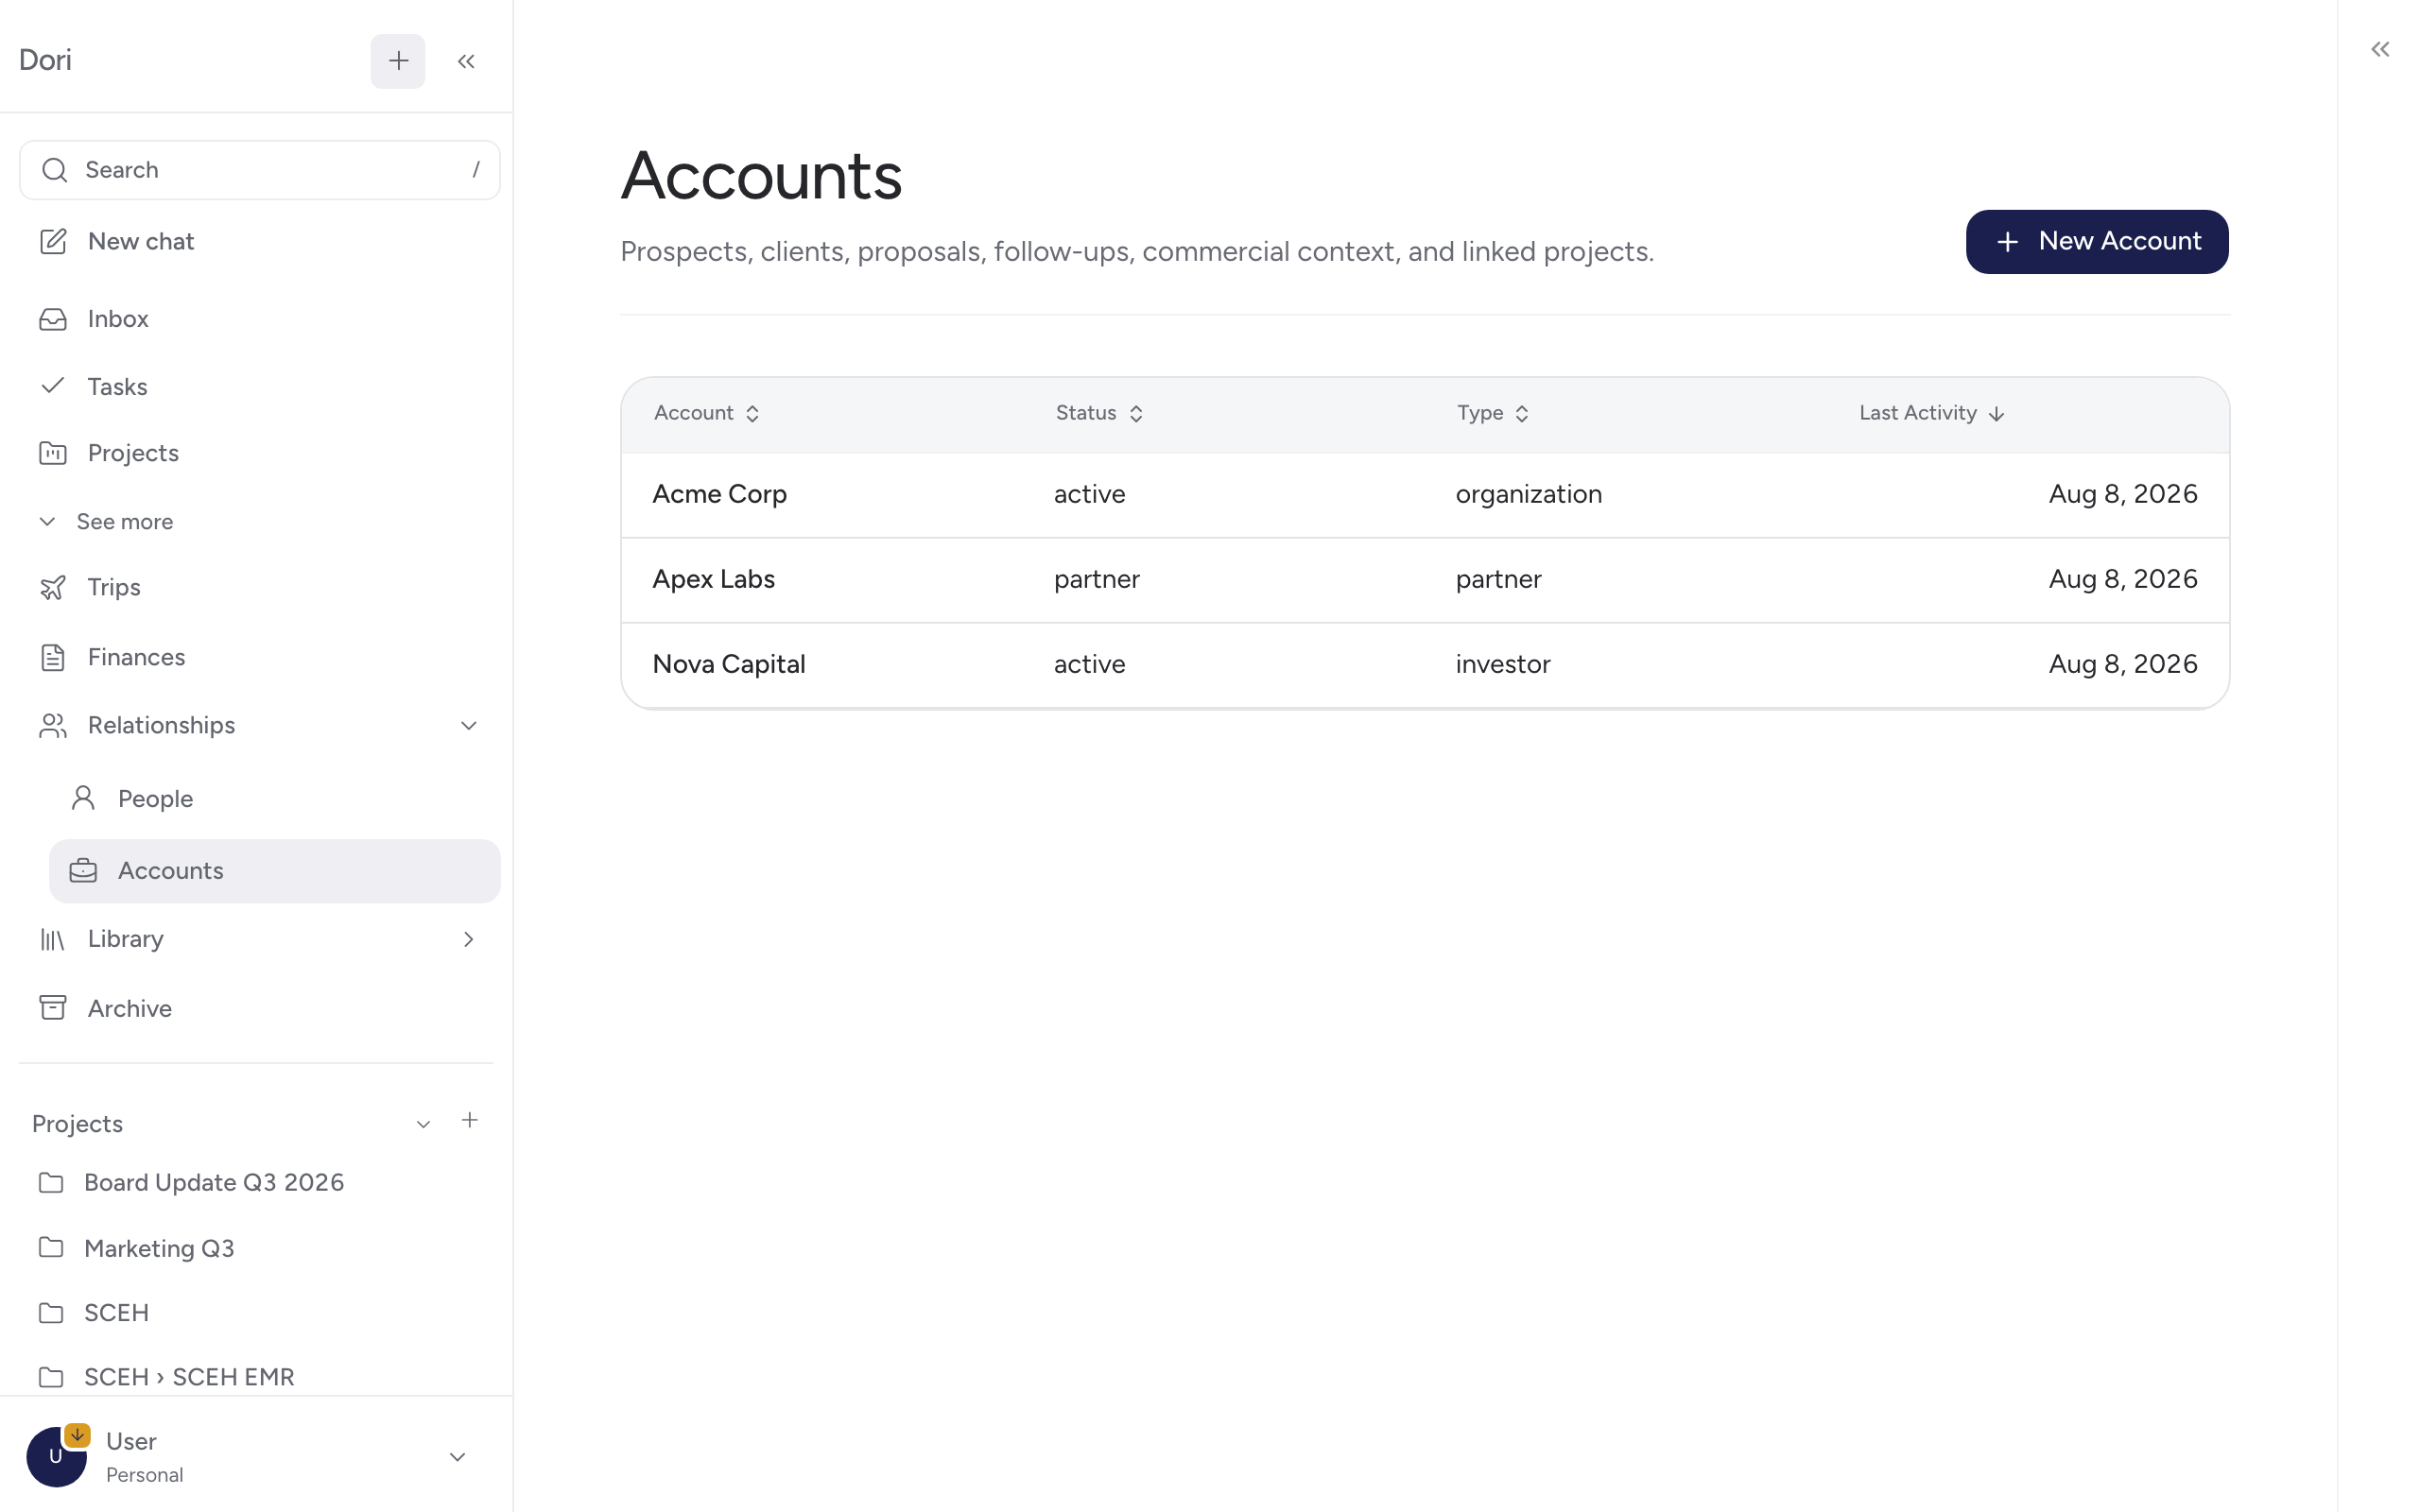
Task: Collapse the sidebar Projects section chevron
Action: coord(423,1125)
